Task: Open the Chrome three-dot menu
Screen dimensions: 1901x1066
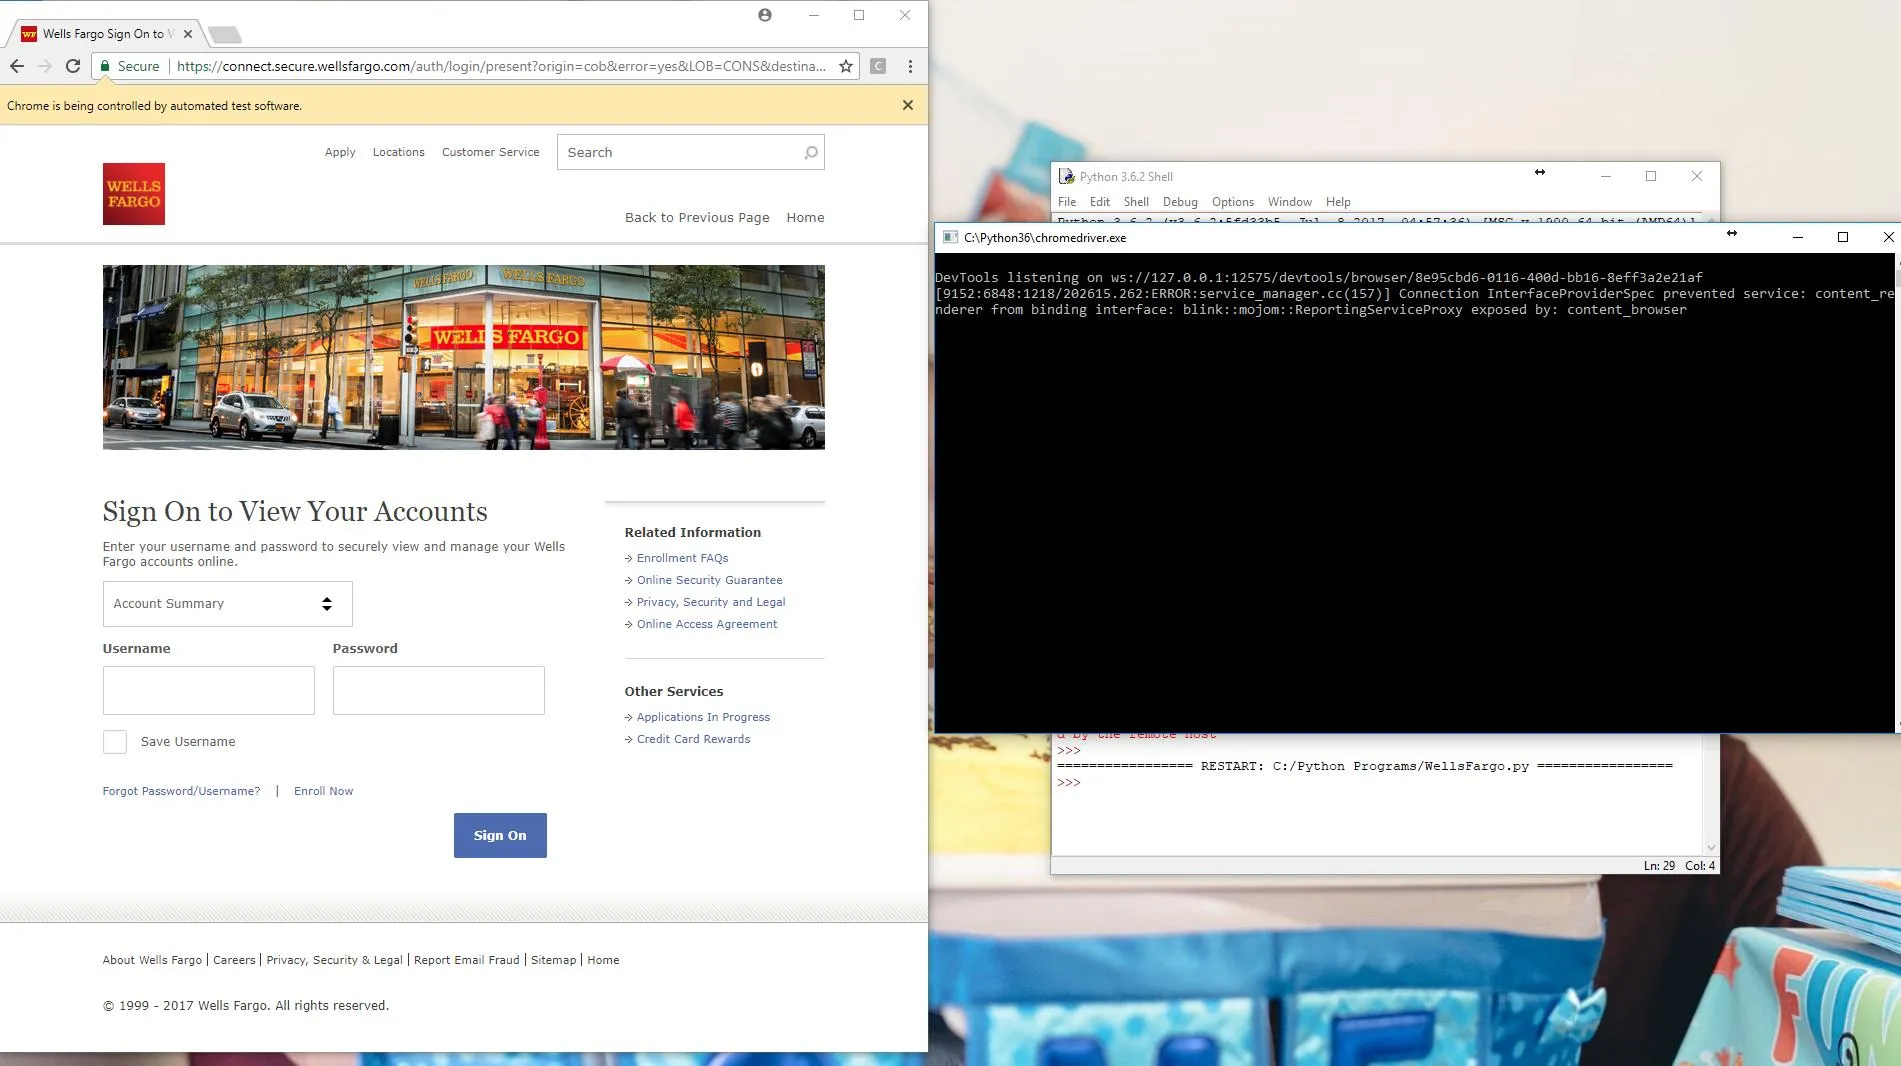Action: [910, 66]
